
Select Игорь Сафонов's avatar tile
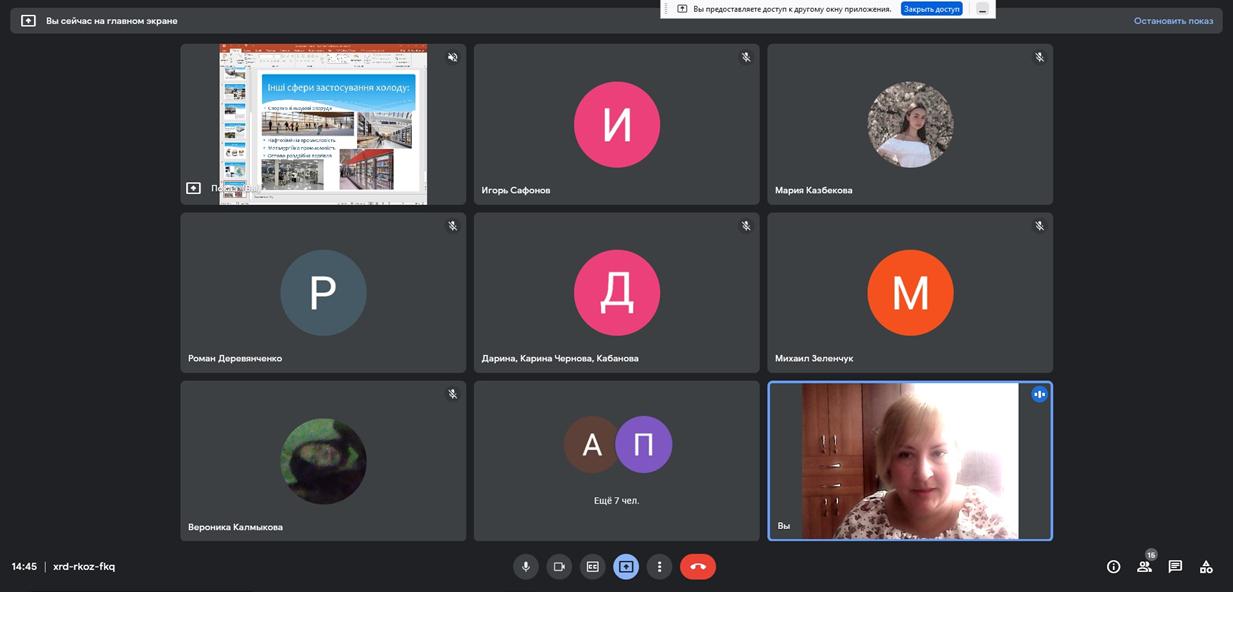pos(616,124)
